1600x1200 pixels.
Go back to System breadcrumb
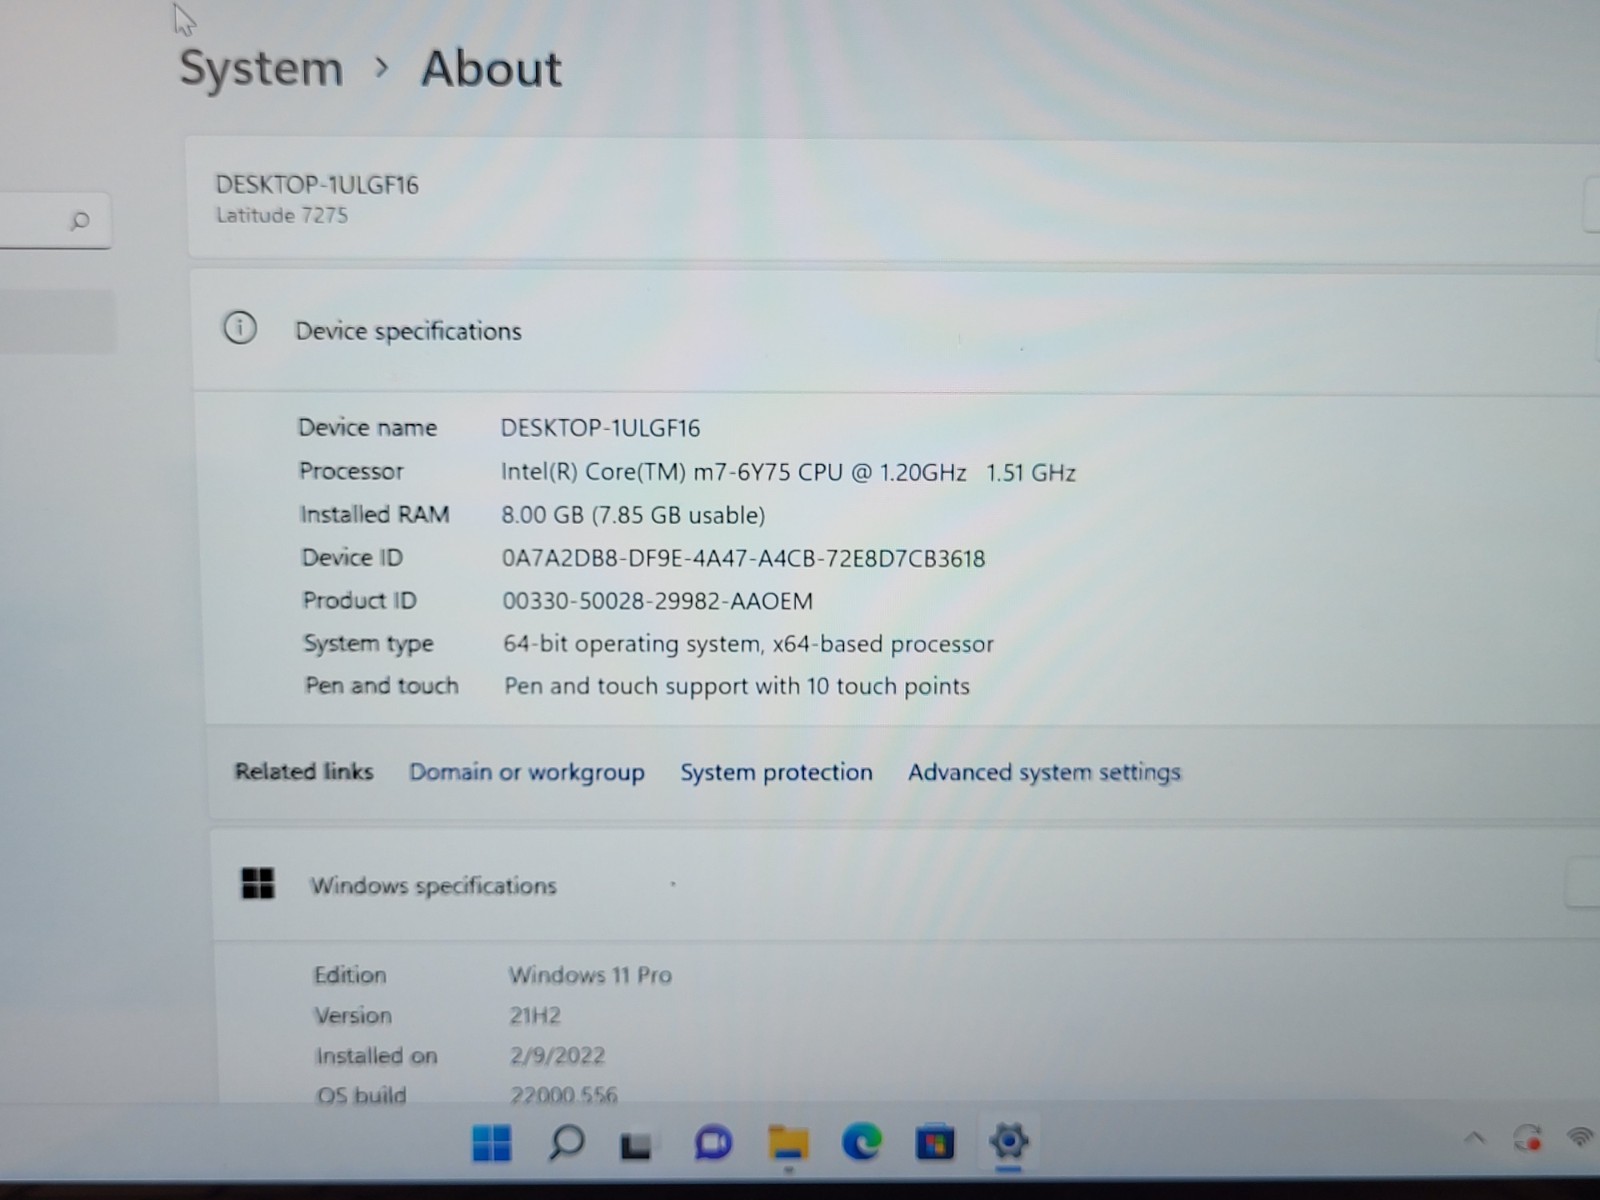coord(261,69)
